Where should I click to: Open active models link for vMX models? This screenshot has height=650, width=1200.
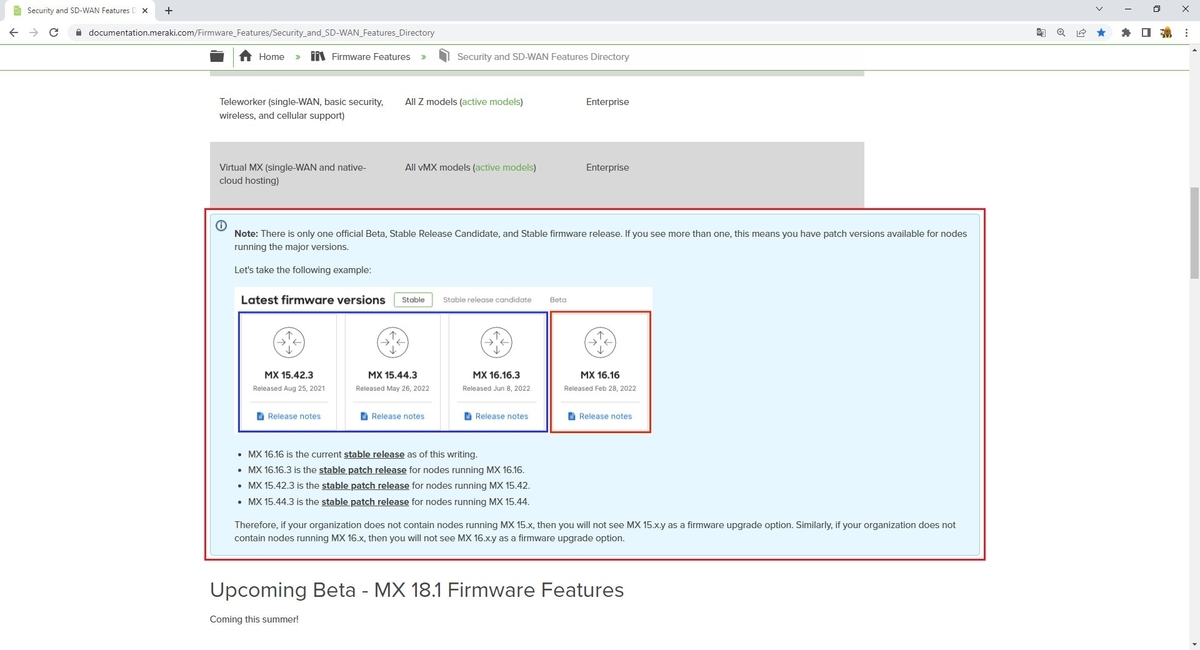coord(505,168)
